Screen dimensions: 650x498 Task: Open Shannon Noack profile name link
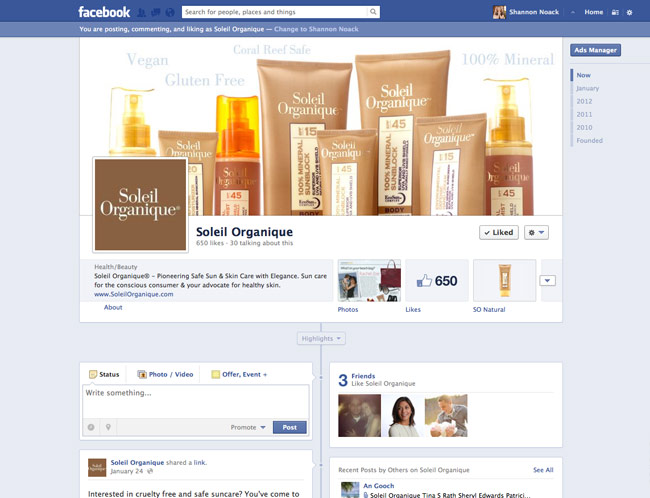[x=534, y=12]
